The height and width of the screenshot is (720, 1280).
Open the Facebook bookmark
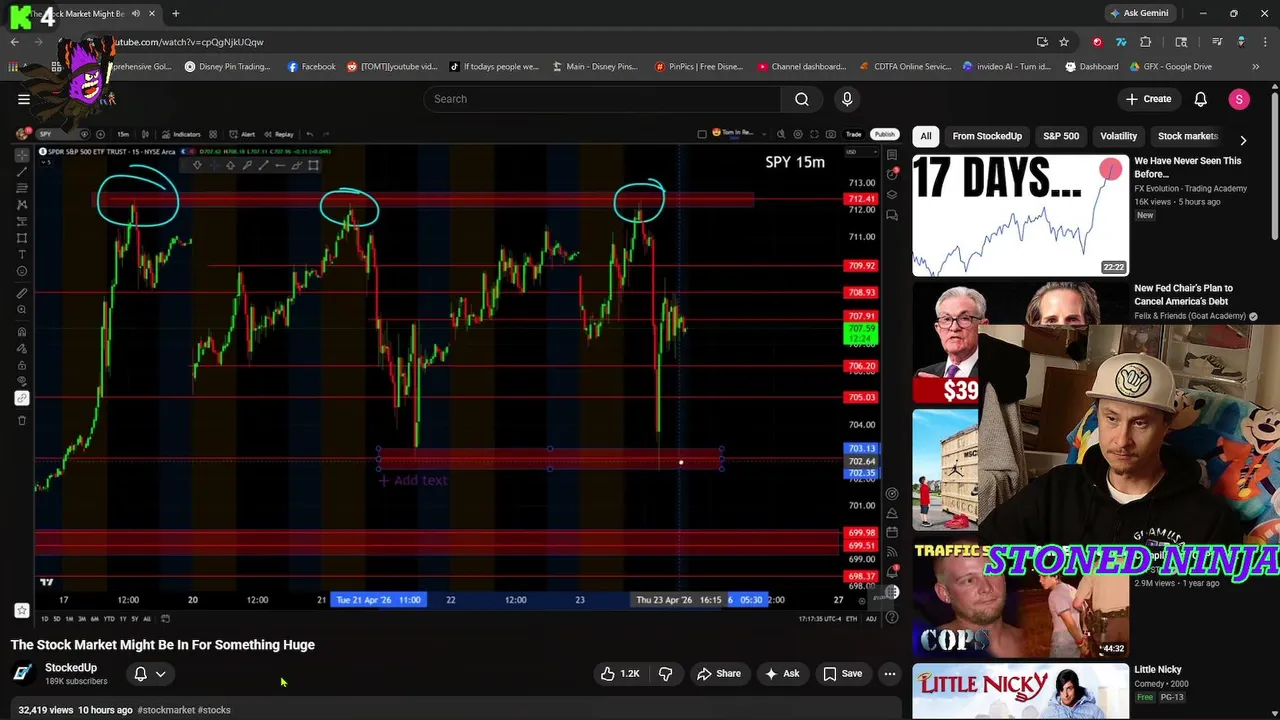click(x=311, y=67)
